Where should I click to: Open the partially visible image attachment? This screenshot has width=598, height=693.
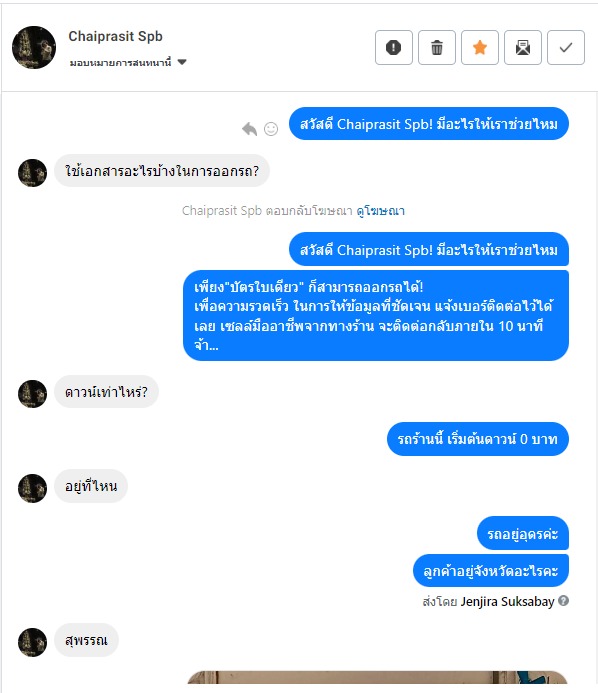pyautogui.click(x=377, y=678)
